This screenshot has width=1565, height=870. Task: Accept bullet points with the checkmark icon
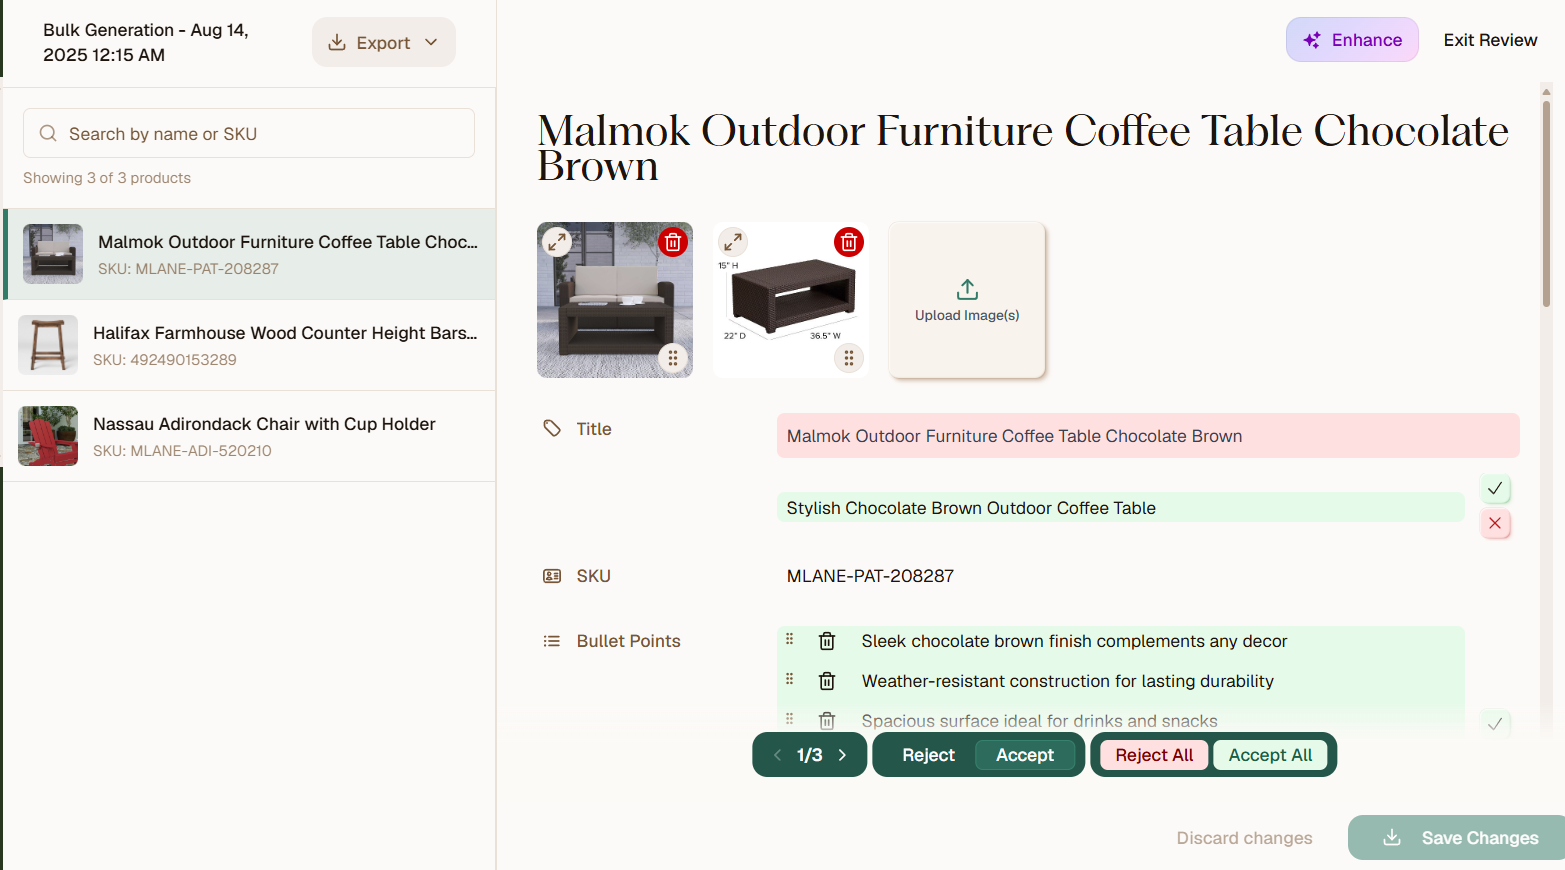(1495, 724)
